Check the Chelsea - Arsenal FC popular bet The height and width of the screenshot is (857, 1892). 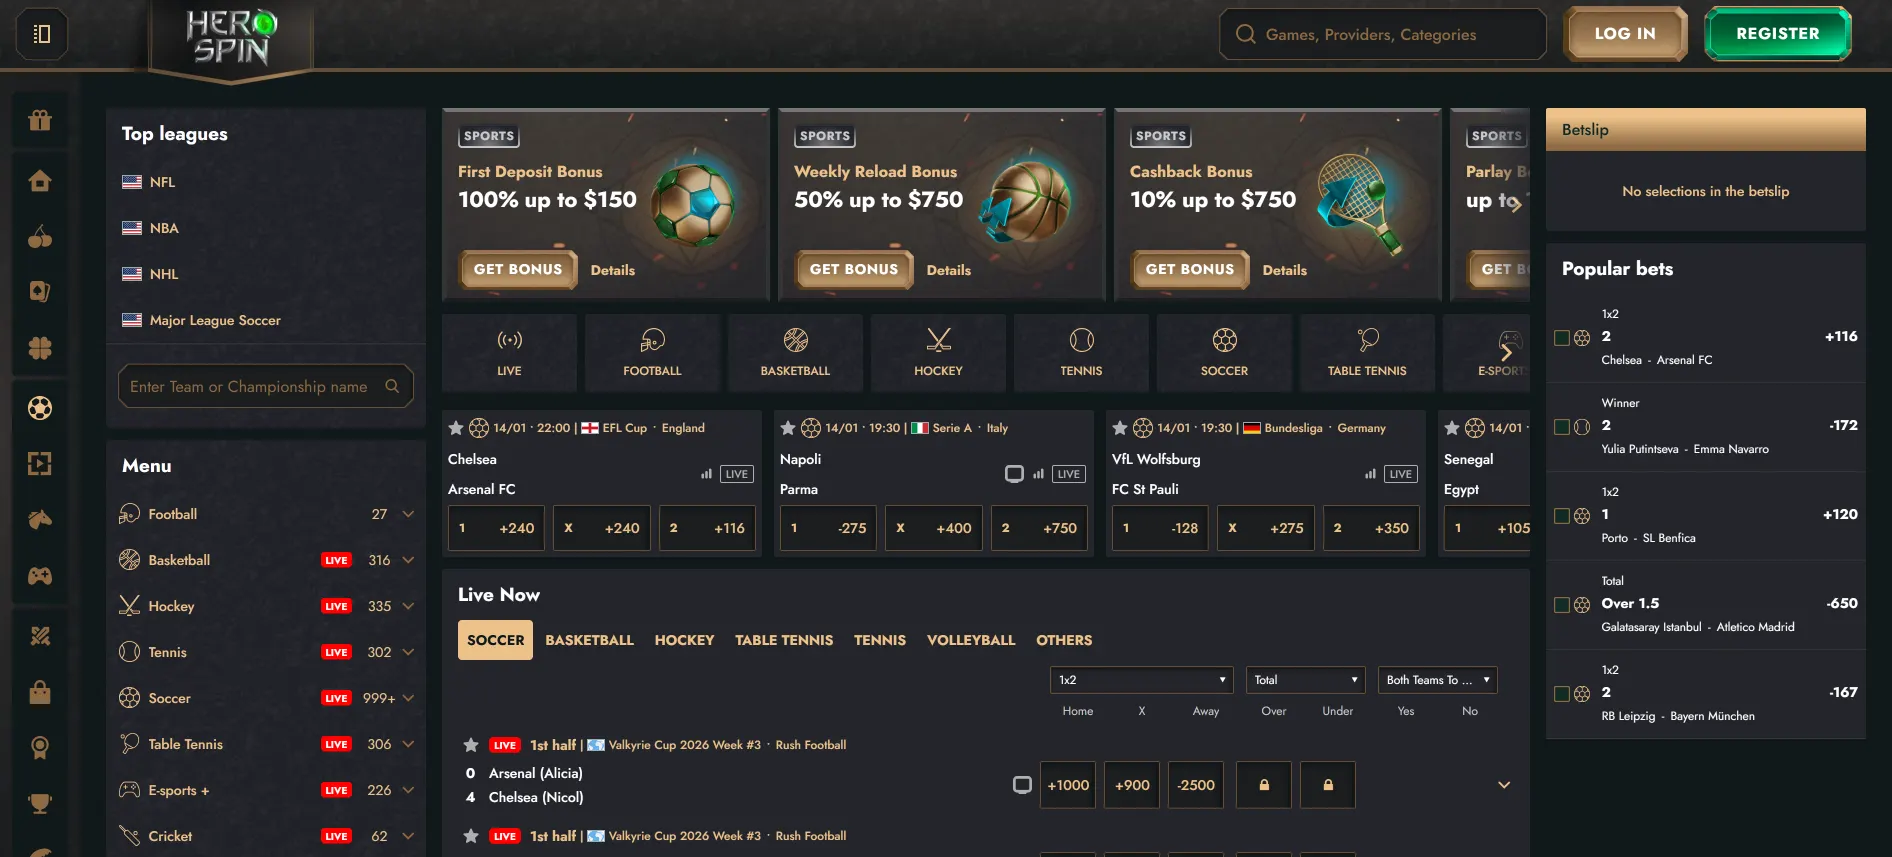pos(1562,338)
